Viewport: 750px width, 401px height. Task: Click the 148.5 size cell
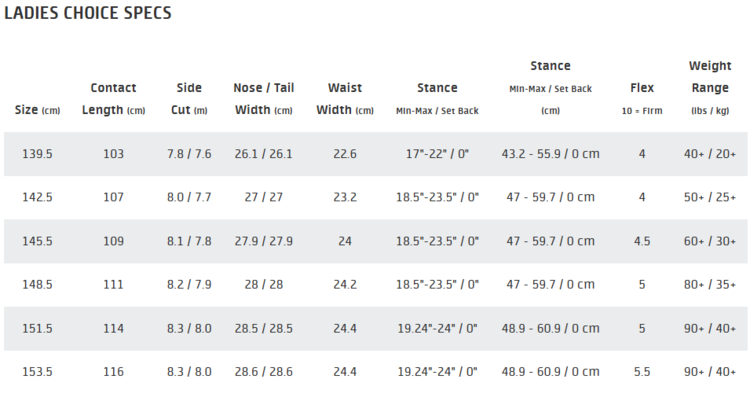(38, 285)
